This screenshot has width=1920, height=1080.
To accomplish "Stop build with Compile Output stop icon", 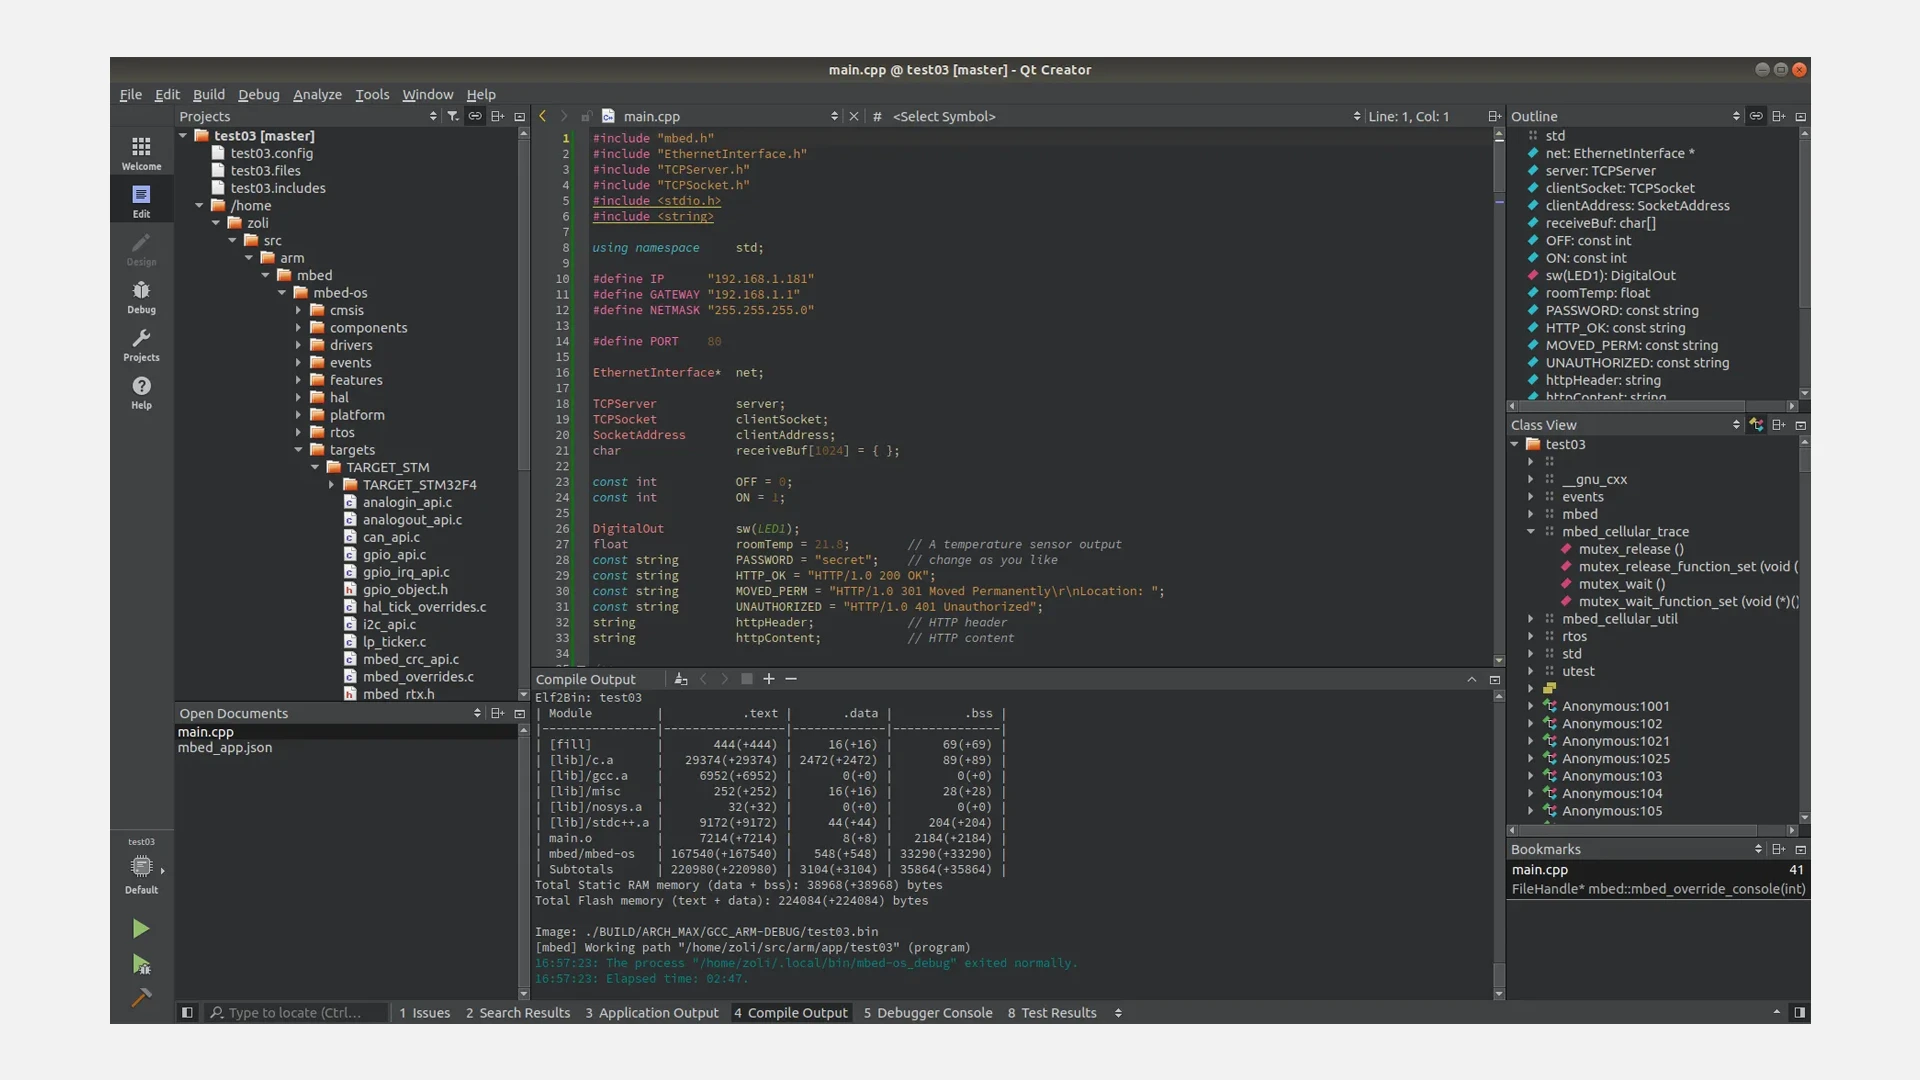I will pos(746,679).
